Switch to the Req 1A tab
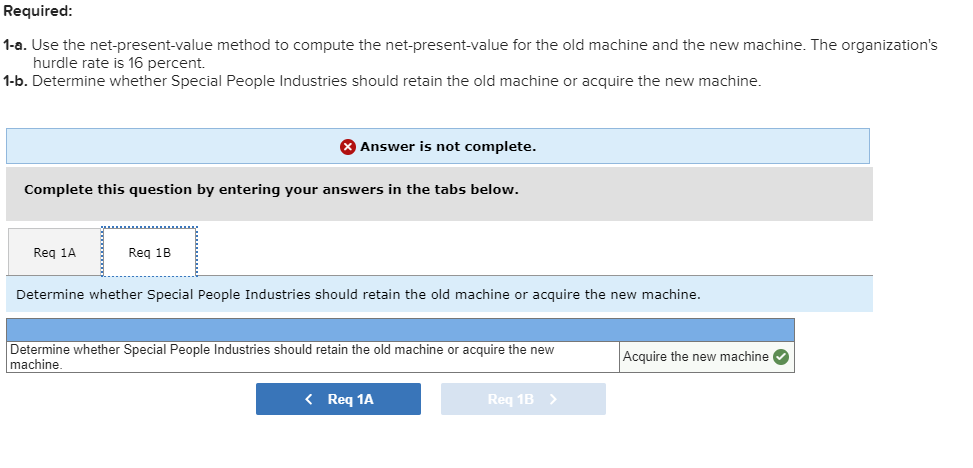 (x=55, y=252)
